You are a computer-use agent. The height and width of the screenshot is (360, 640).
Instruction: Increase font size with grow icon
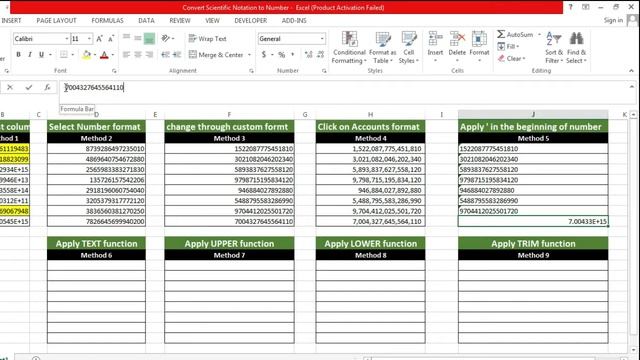(x=99, y=39)
